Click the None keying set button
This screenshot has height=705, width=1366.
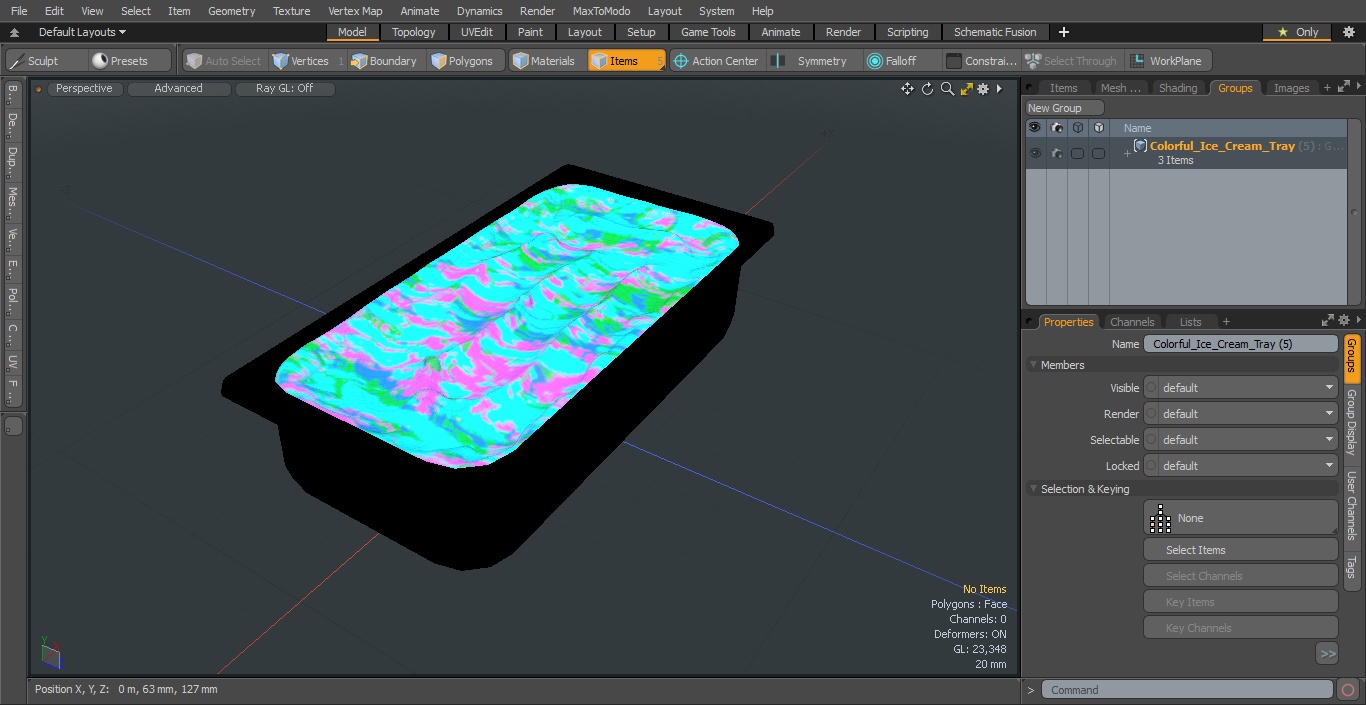(1240, 518)
